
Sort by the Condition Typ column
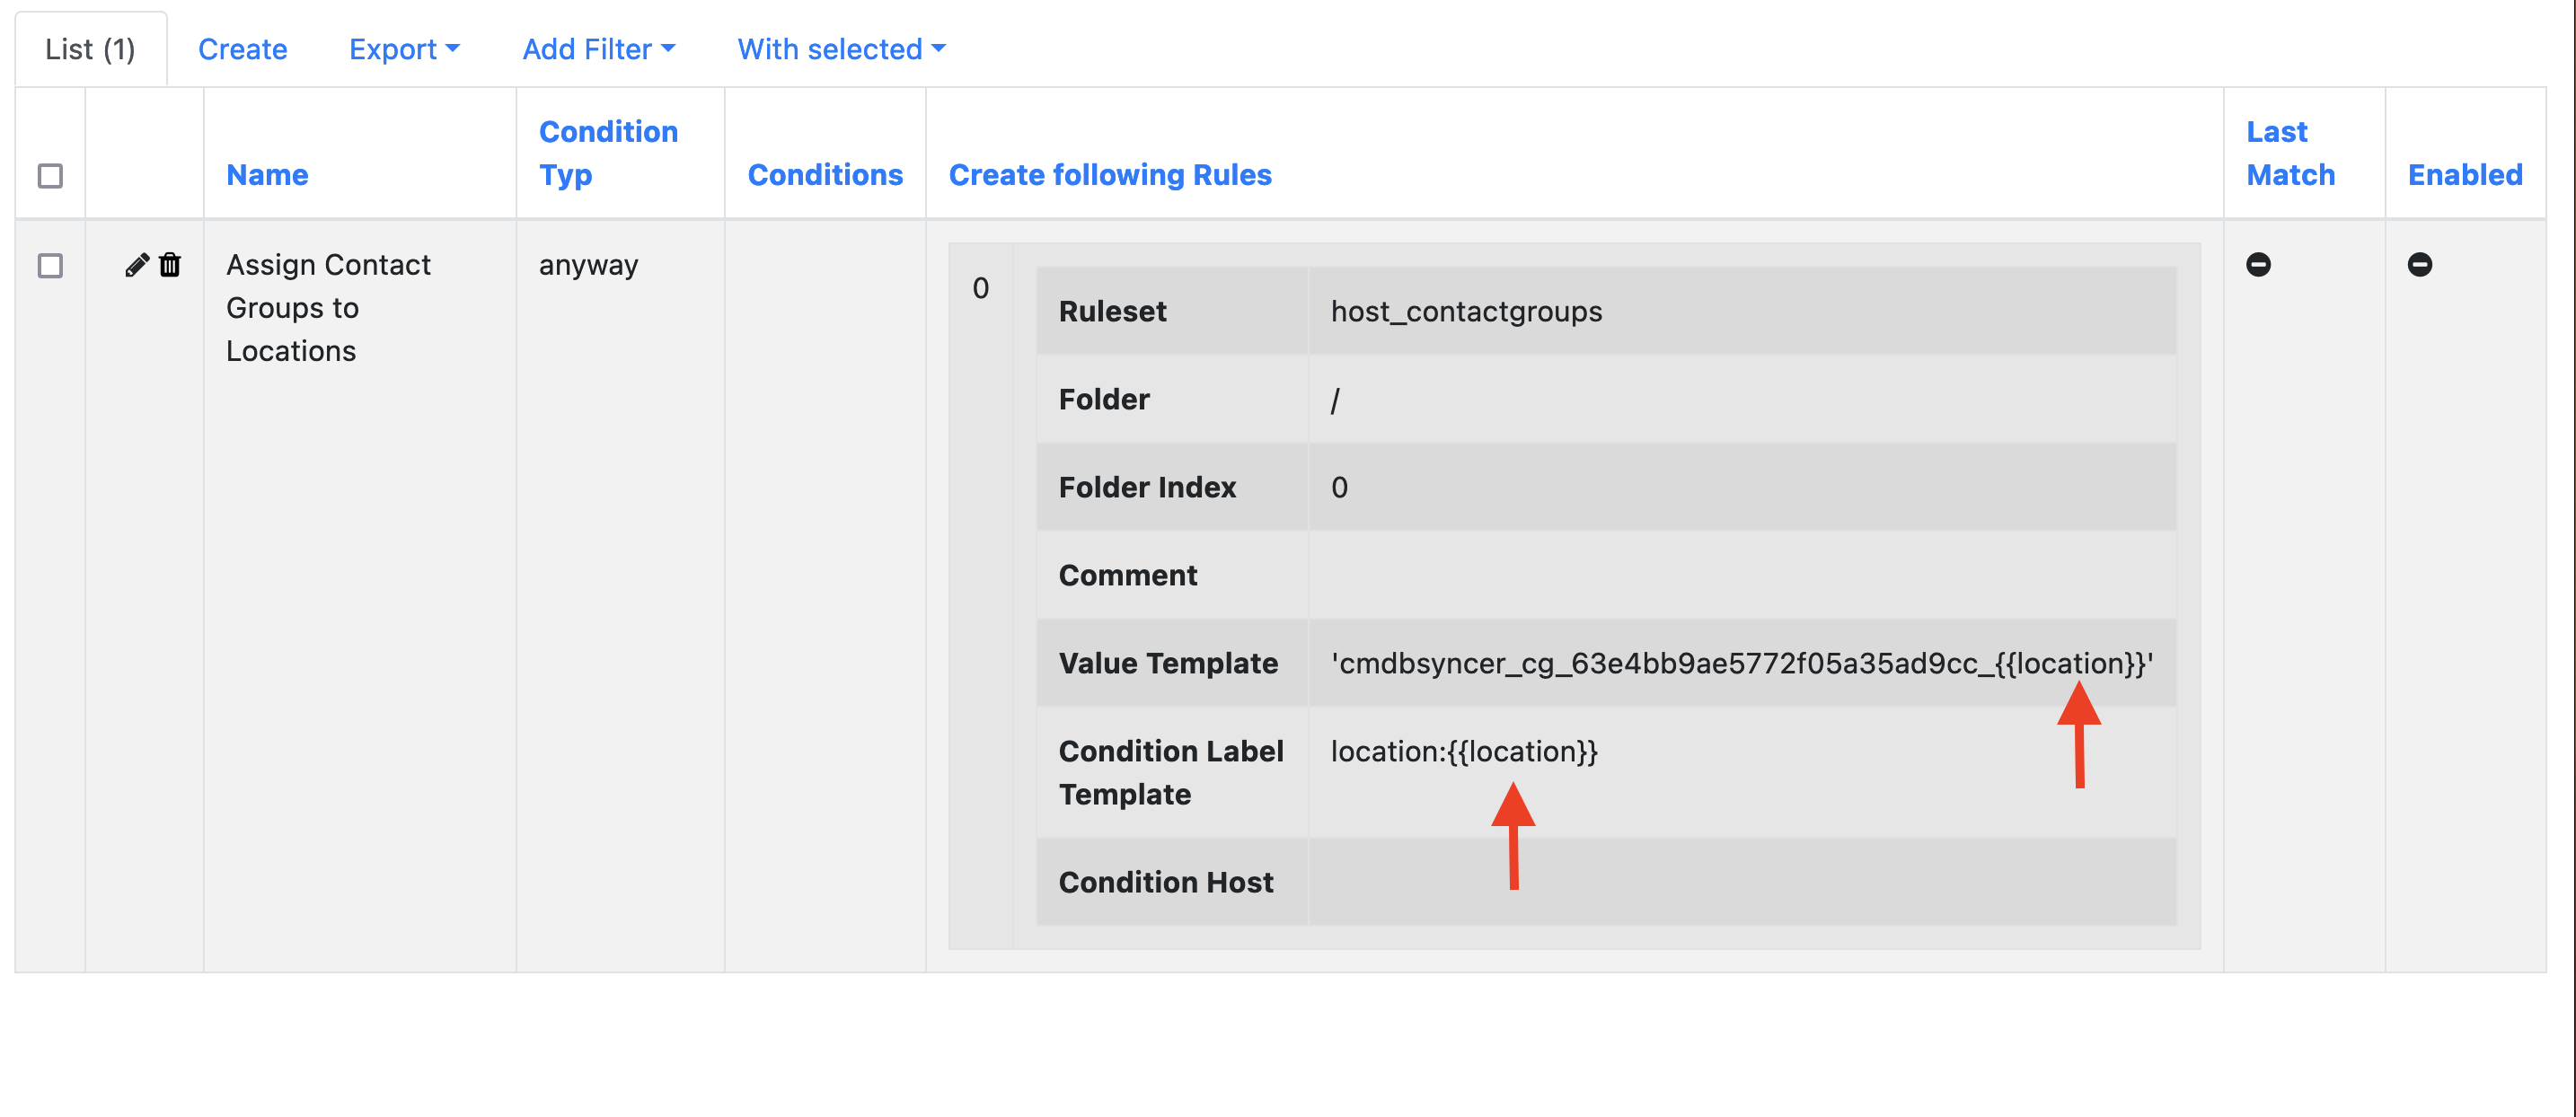(x=607, y=153)
